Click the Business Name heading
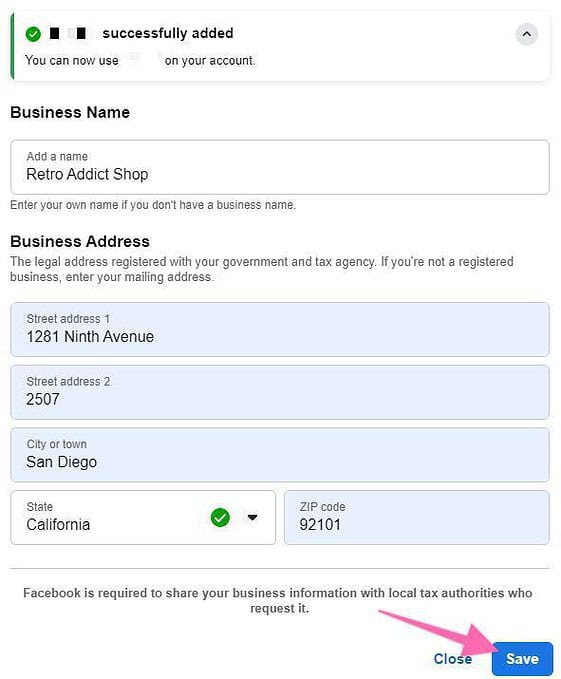This screenshot has width=561, height=679. [70, 112]
